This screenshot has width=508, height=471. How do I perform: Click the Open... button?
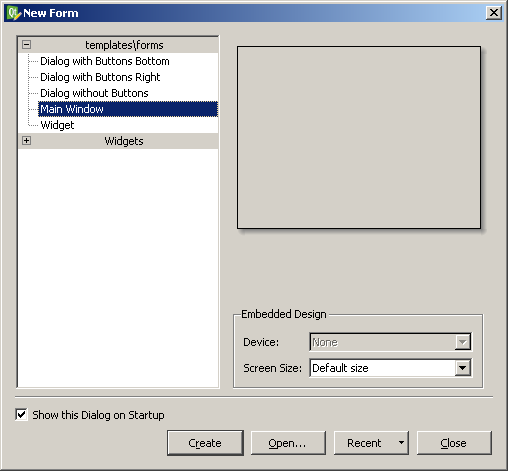tap(288, 443)
